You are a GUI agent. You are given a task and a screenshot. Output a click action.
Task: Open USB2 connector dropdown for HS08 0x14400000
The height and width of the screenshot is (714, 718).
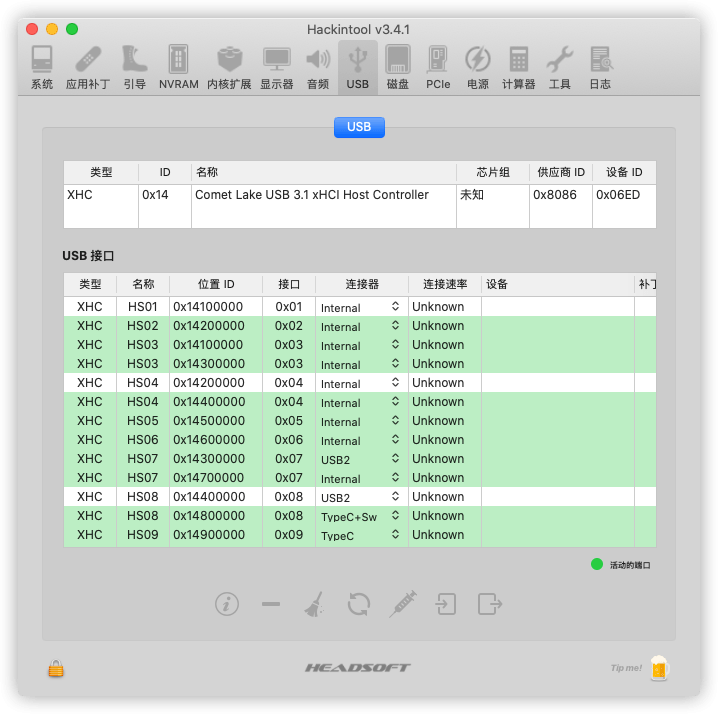361,497
